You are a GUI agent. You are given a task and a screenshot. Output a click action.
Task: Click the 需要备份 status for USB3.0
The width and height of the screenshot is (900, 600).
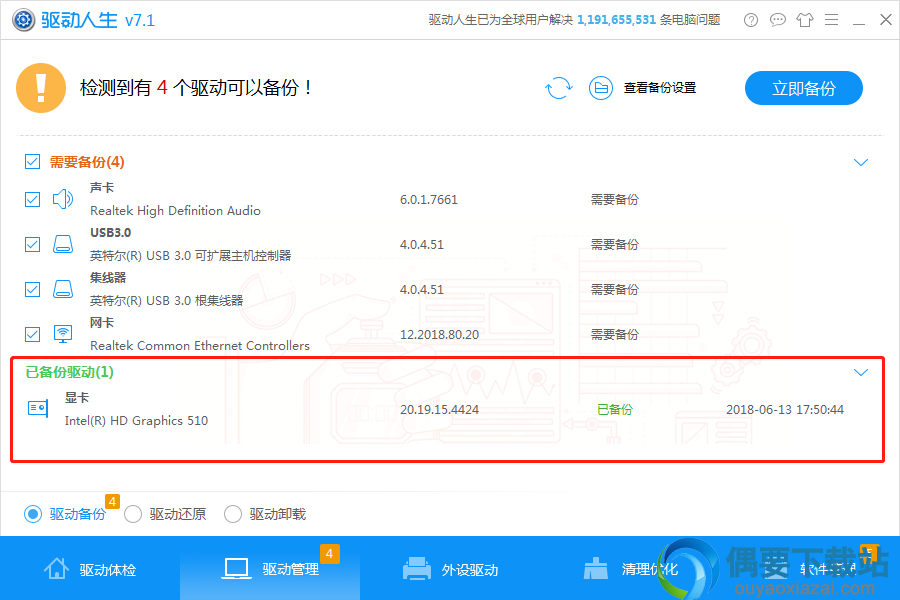pyautogui.click(x=615, y=245)
